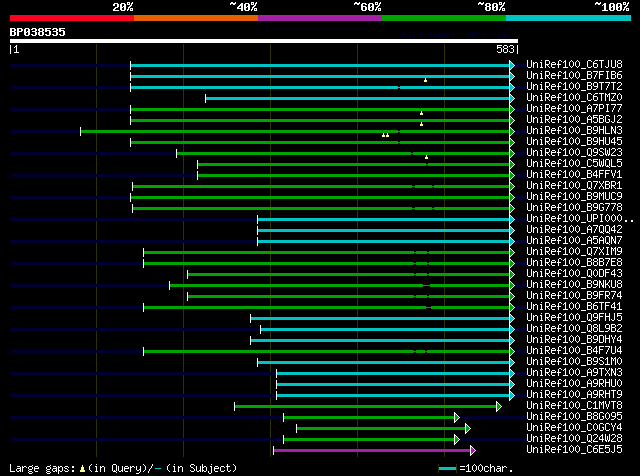Click the UniRef100_A9TXN3 label
Screen dimensions: 640x476
574,373
